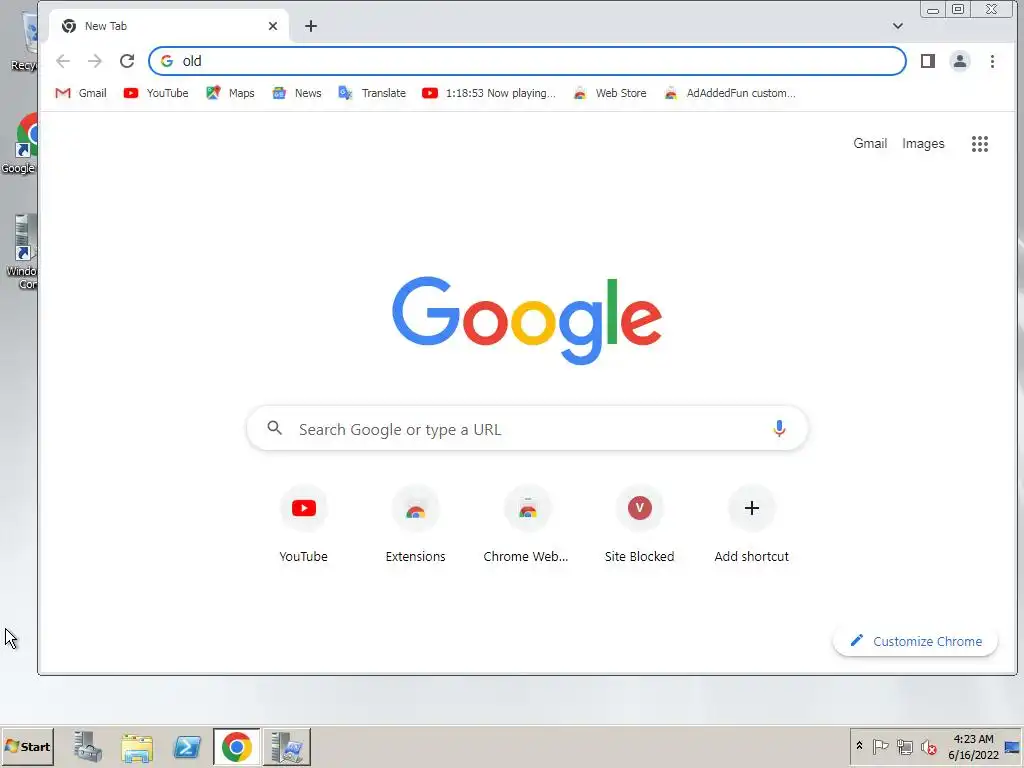Open Web Store bookmark
The image size is (1024, 768).
coord(609,93)
